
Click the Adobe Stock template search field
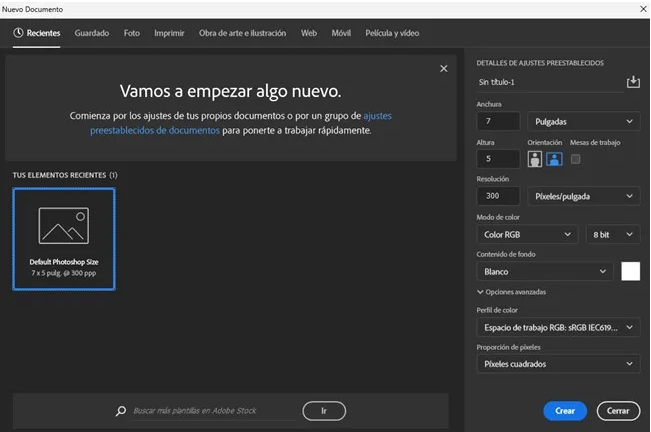[213, 411]
